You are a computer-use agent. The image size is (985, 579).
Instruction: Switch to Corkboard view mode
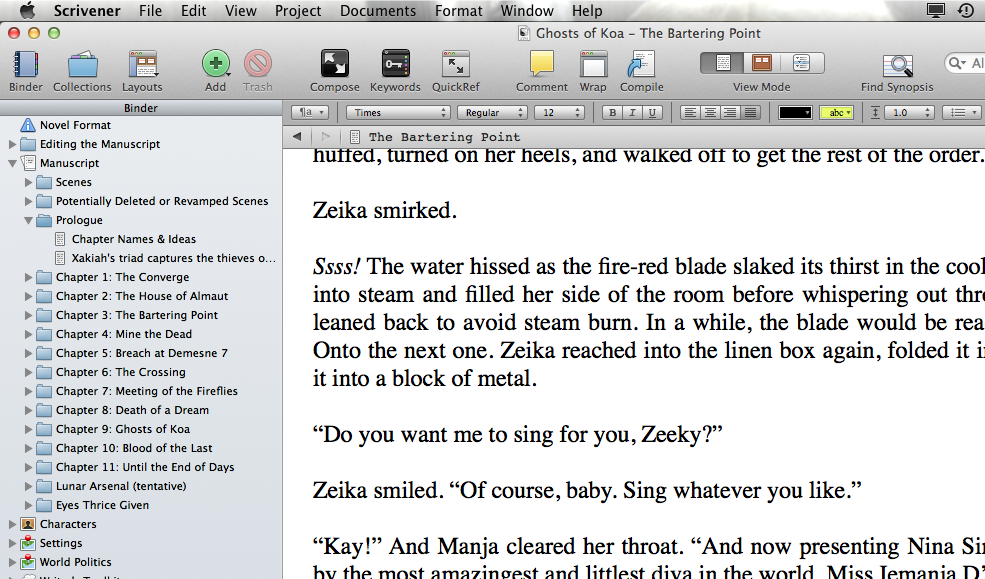762,63
